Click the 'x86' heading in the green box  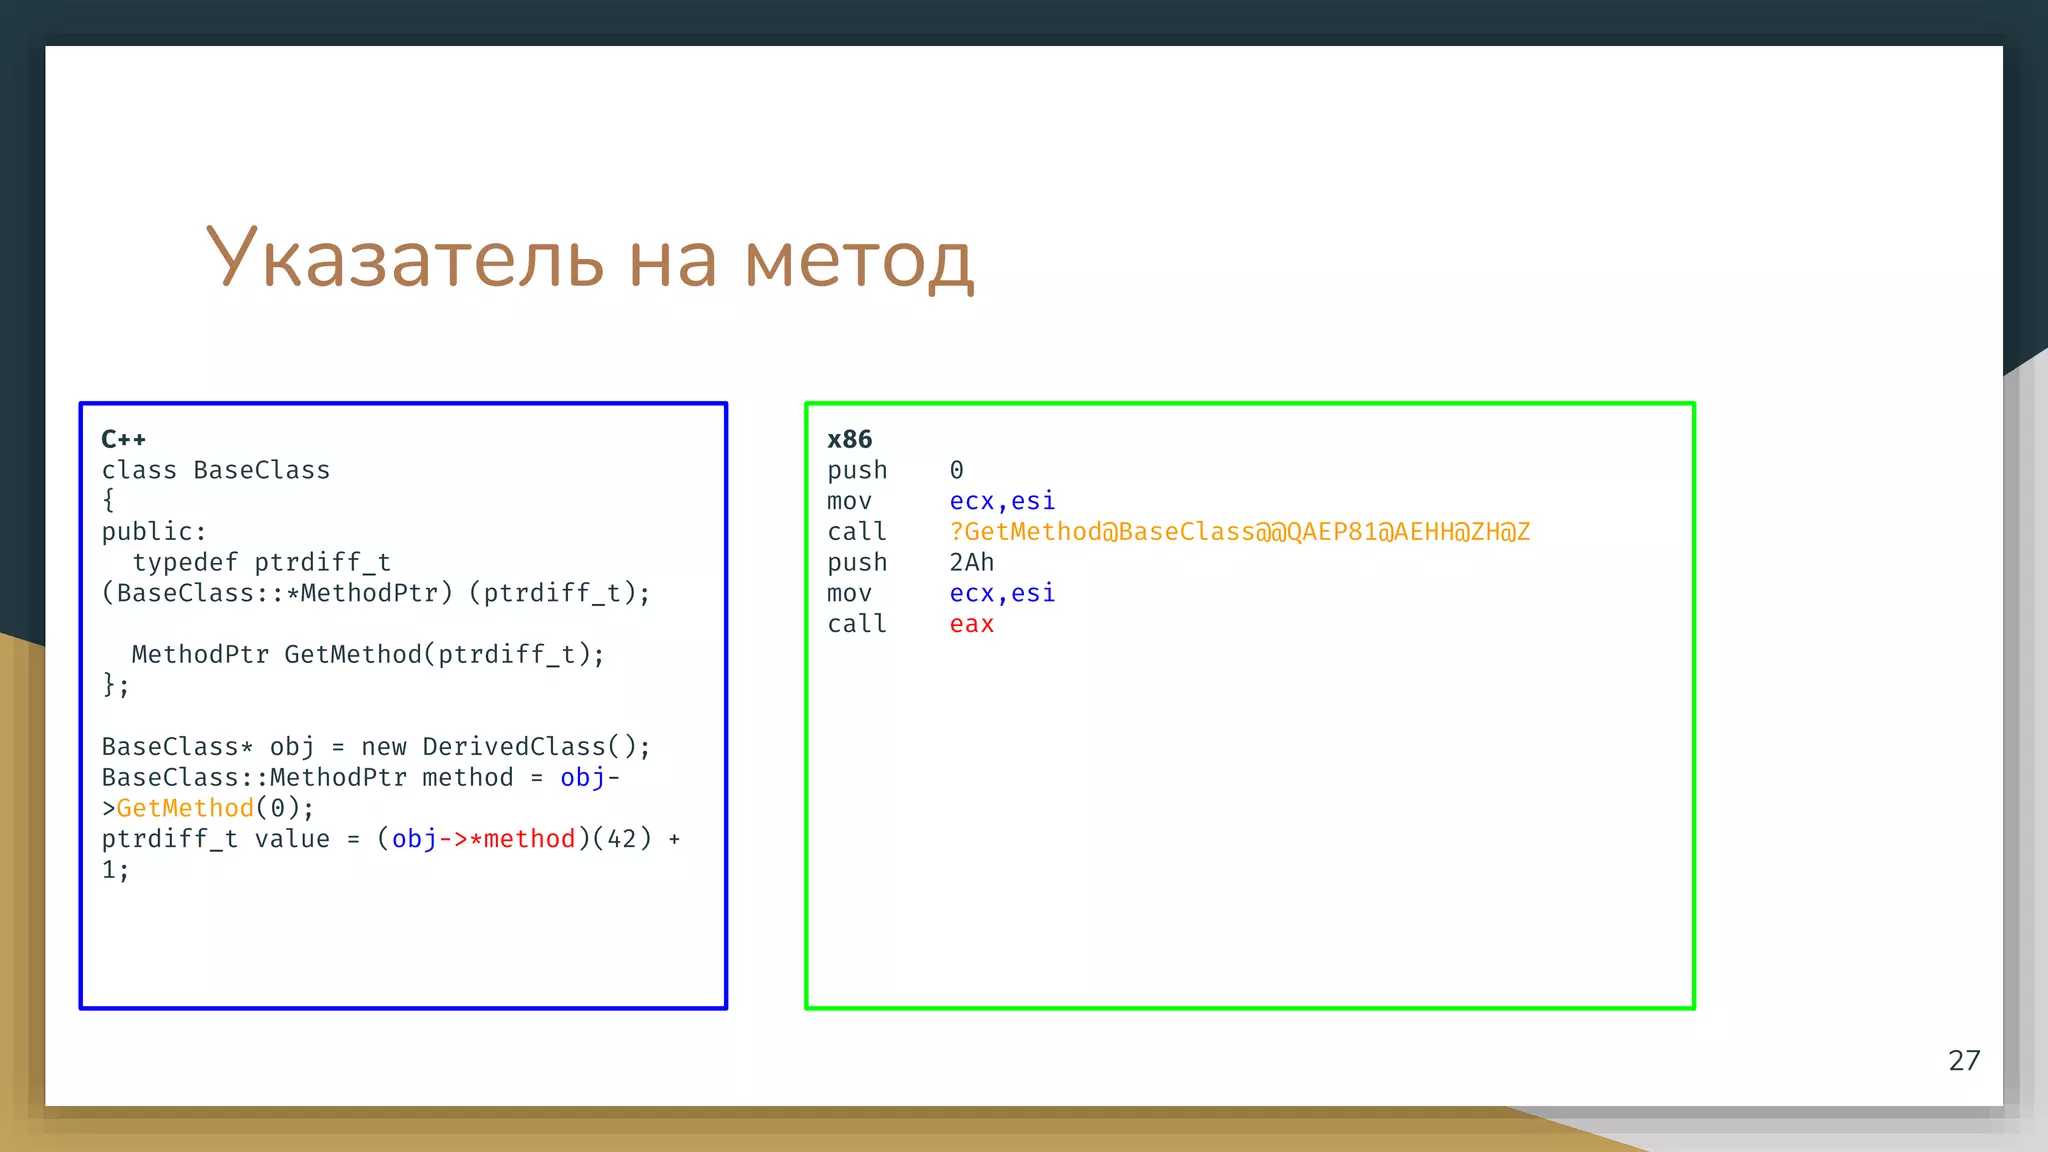(x=849, y=439)
